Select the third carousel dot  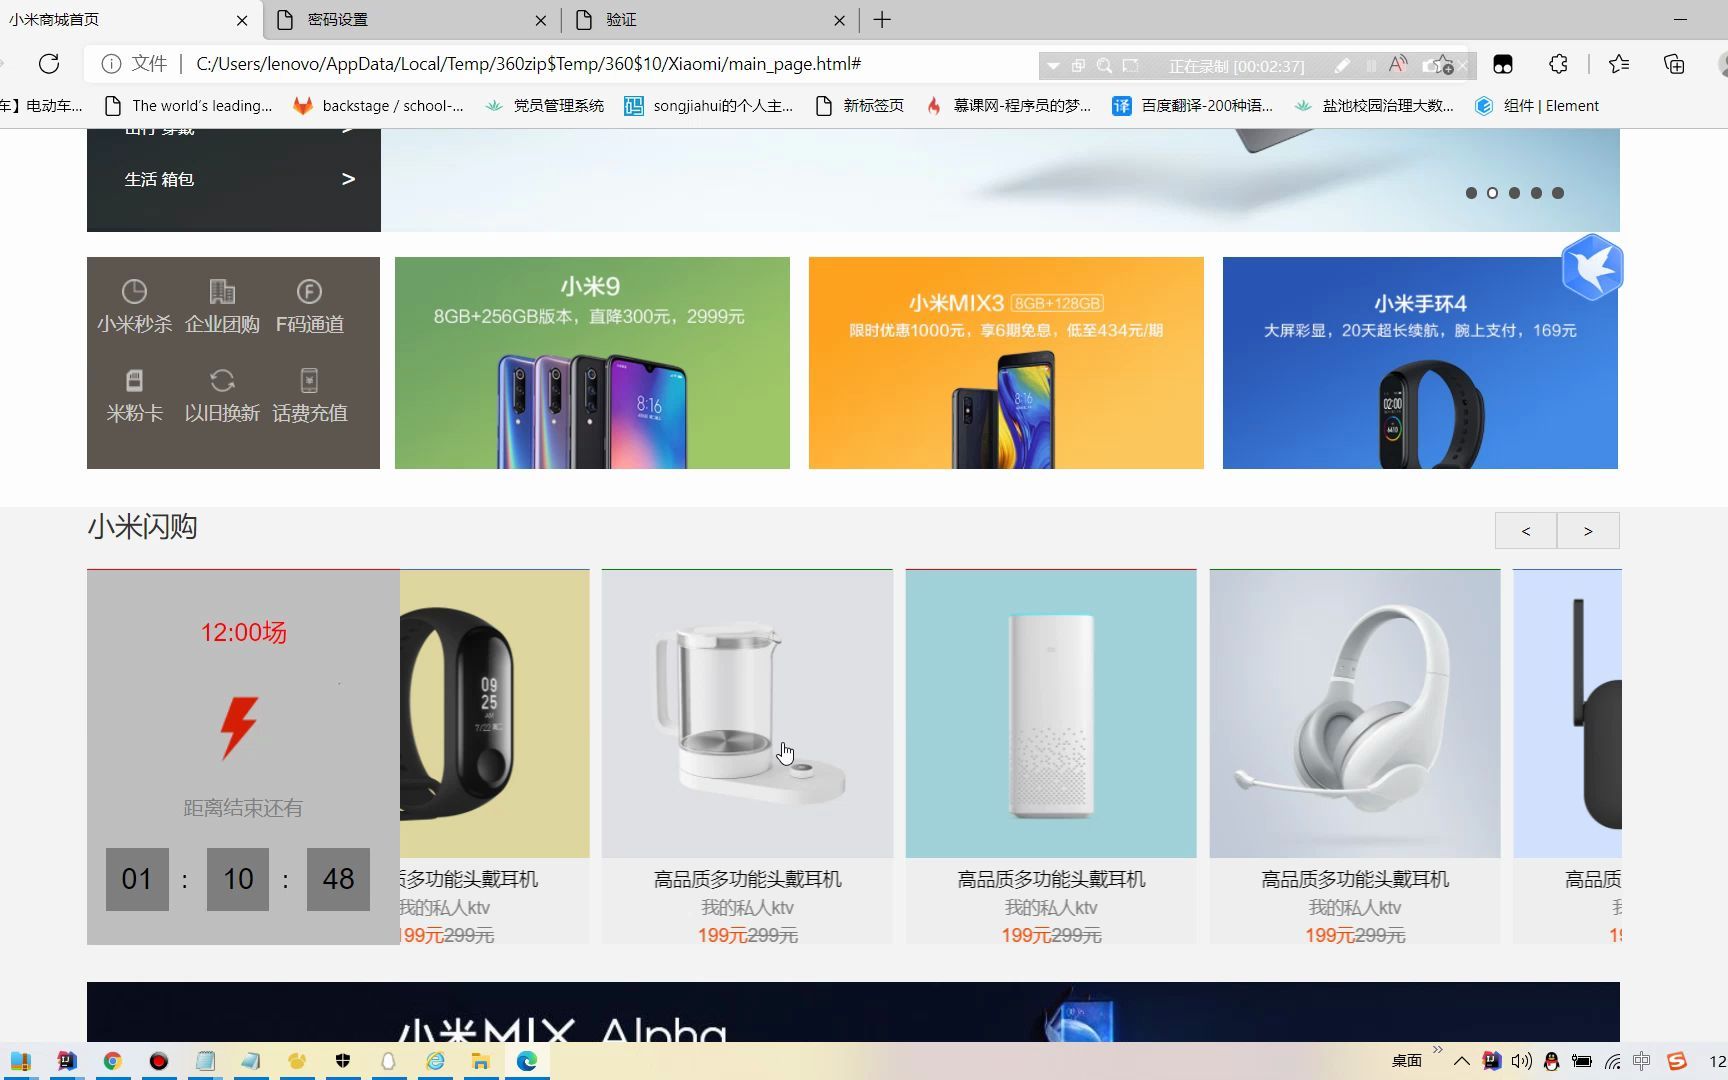pos(1514,193)
